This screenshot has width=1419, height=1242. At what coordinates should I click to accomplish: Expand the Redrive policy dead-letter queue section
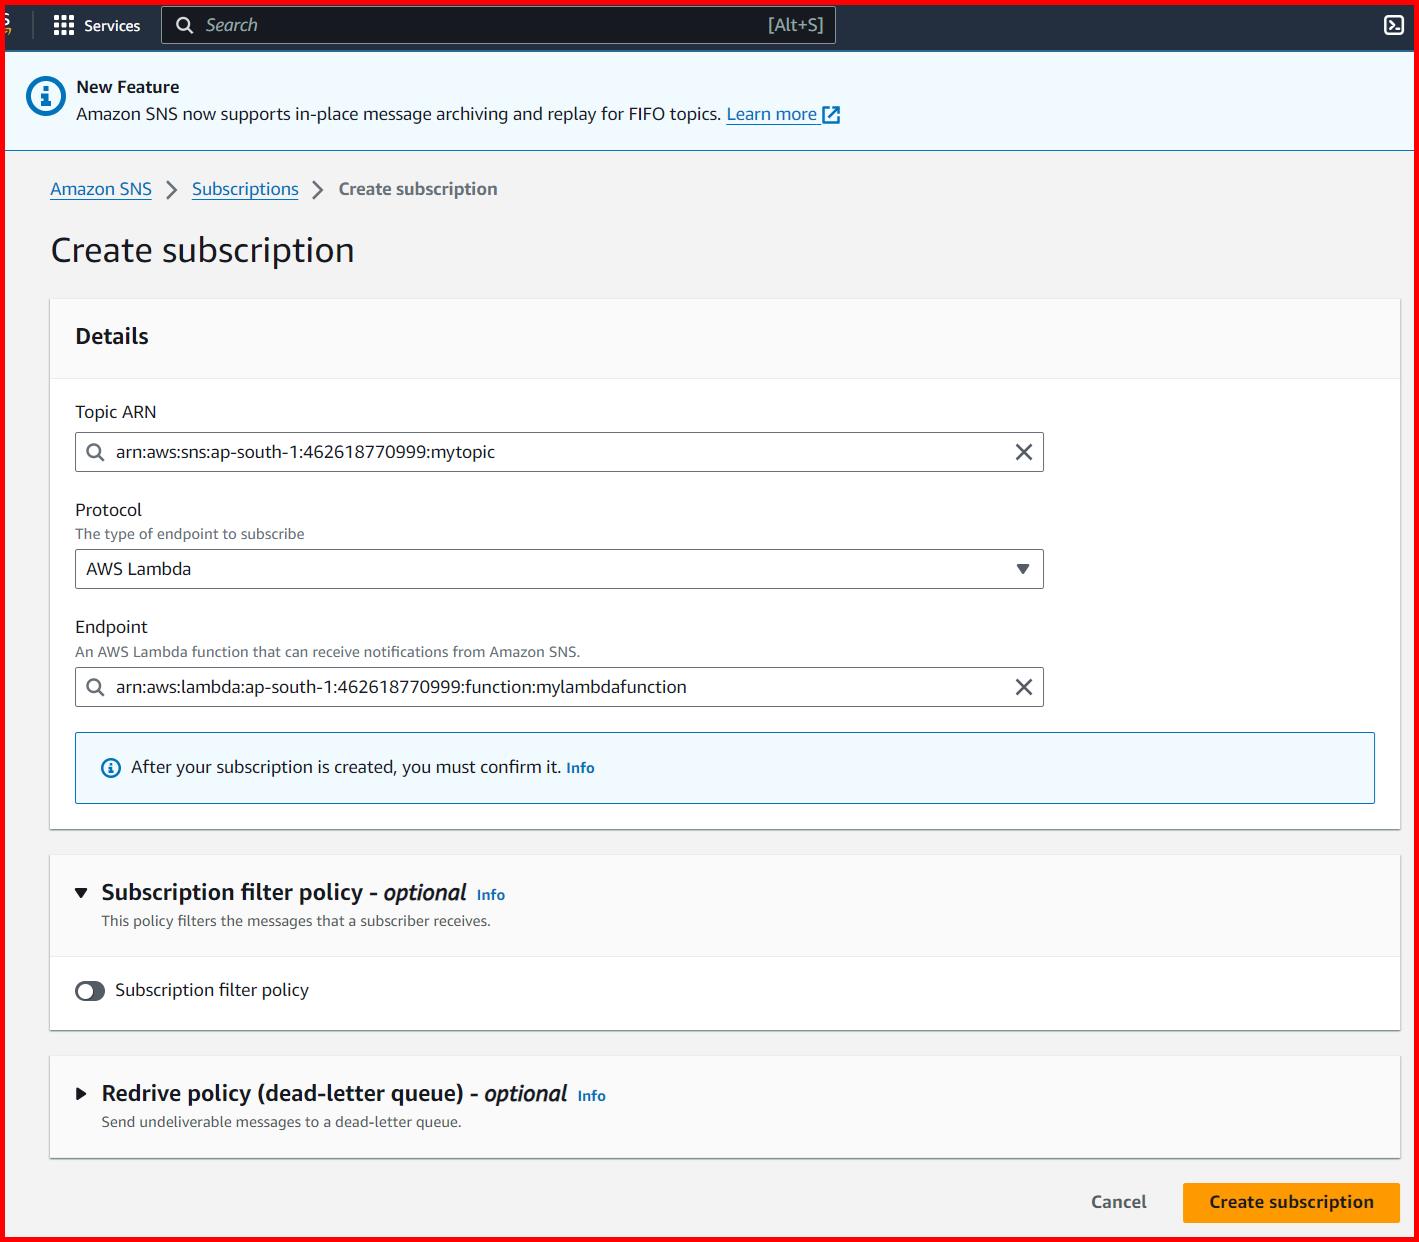[81, 1094]
